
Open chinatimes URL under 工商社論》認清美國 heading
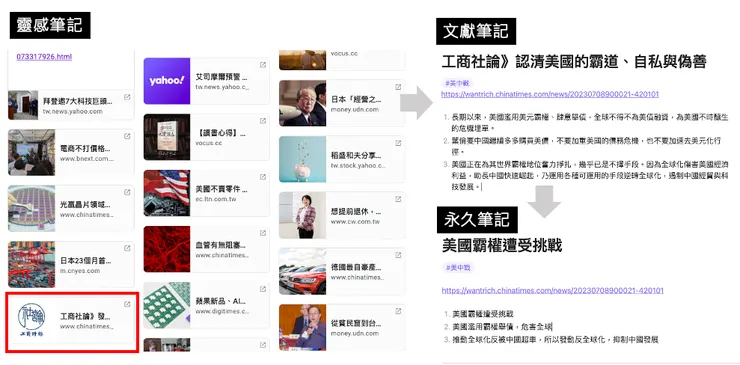pyautogui.click(x=550, y=94)
